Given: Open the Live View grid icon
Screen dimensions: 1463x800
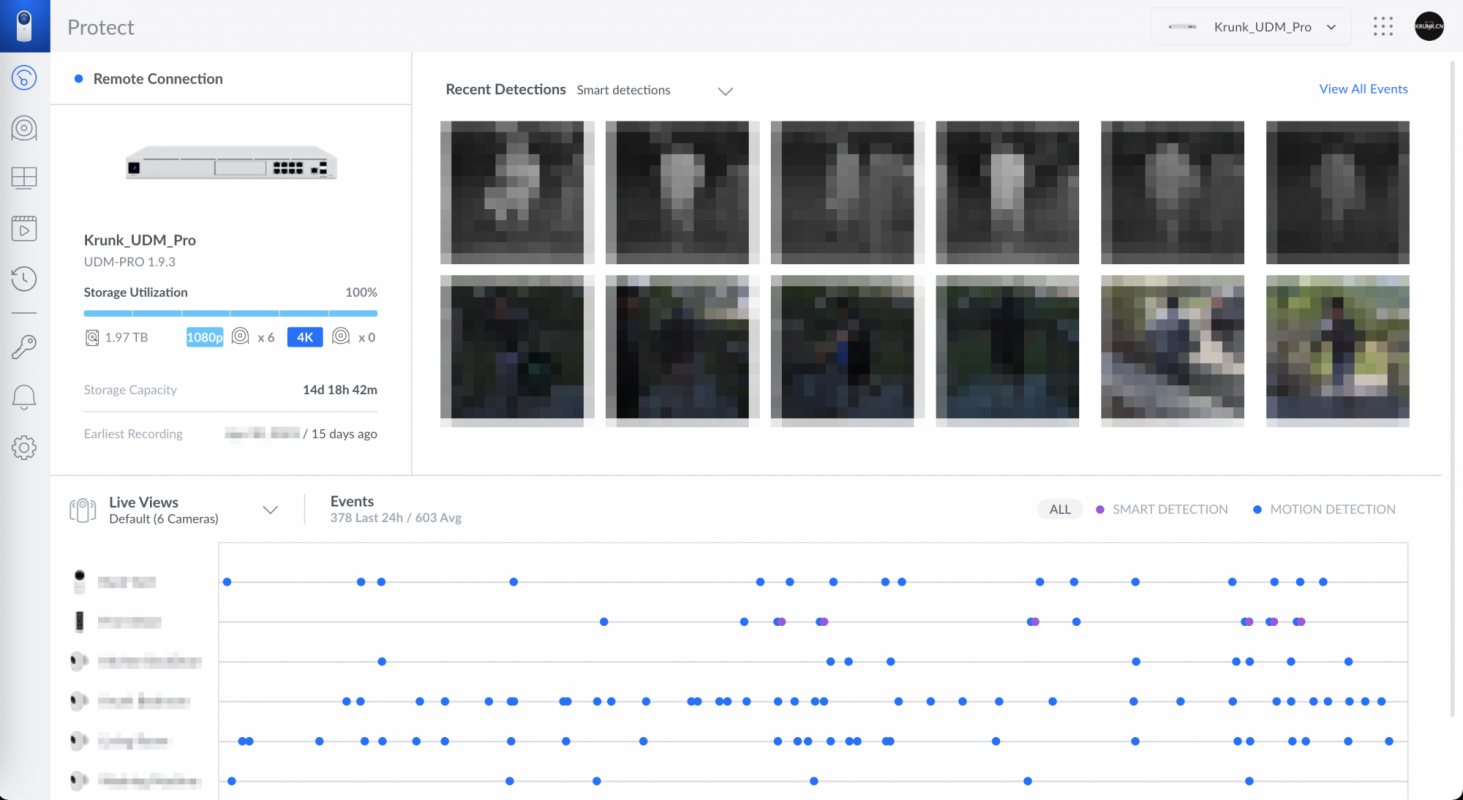Looking at the screenshot, I should [x=24, y=178].
